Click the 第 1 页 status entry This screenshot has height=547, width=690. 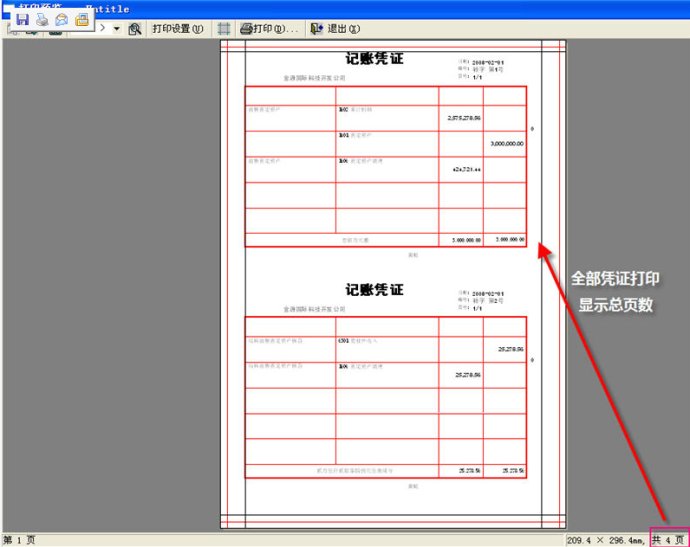click(19, 540)
